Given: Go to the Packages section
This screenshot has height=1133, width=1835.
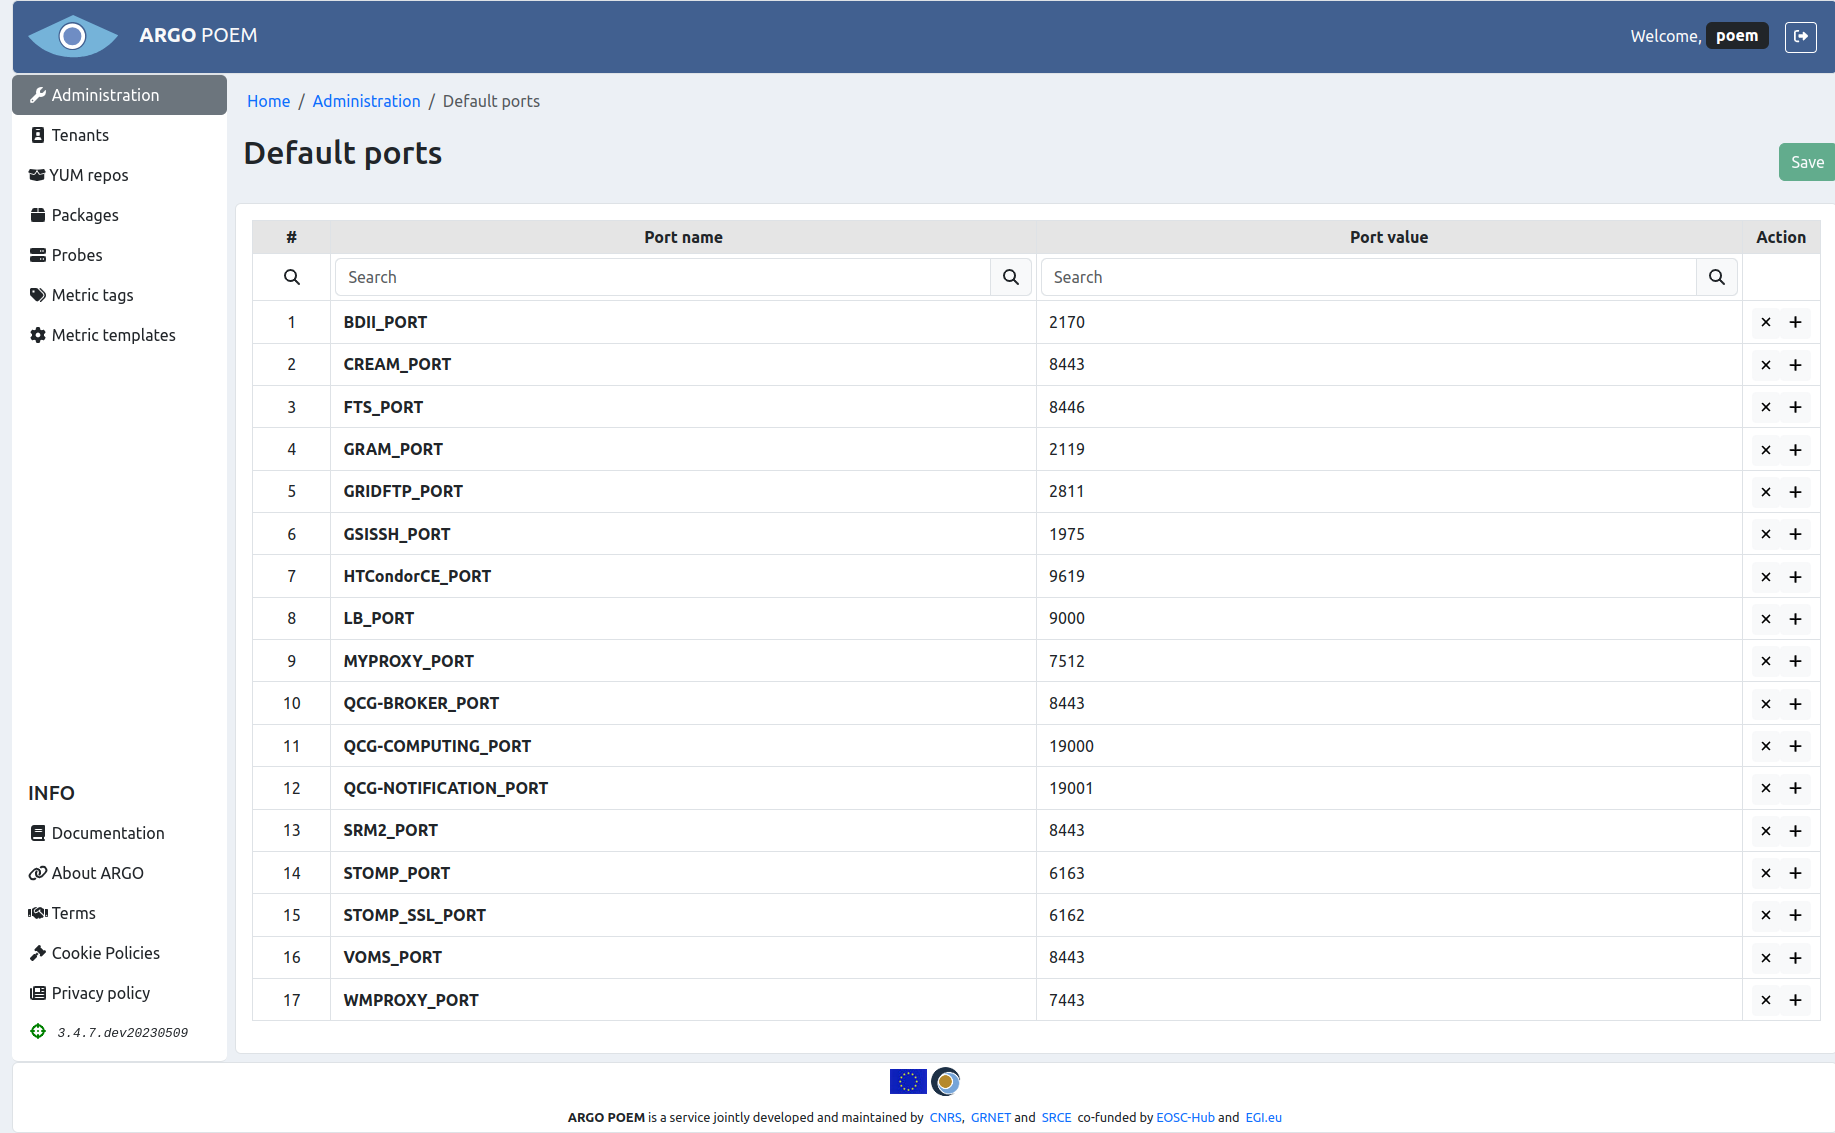Looking at the screenshot, I should [x=86, y=215].
